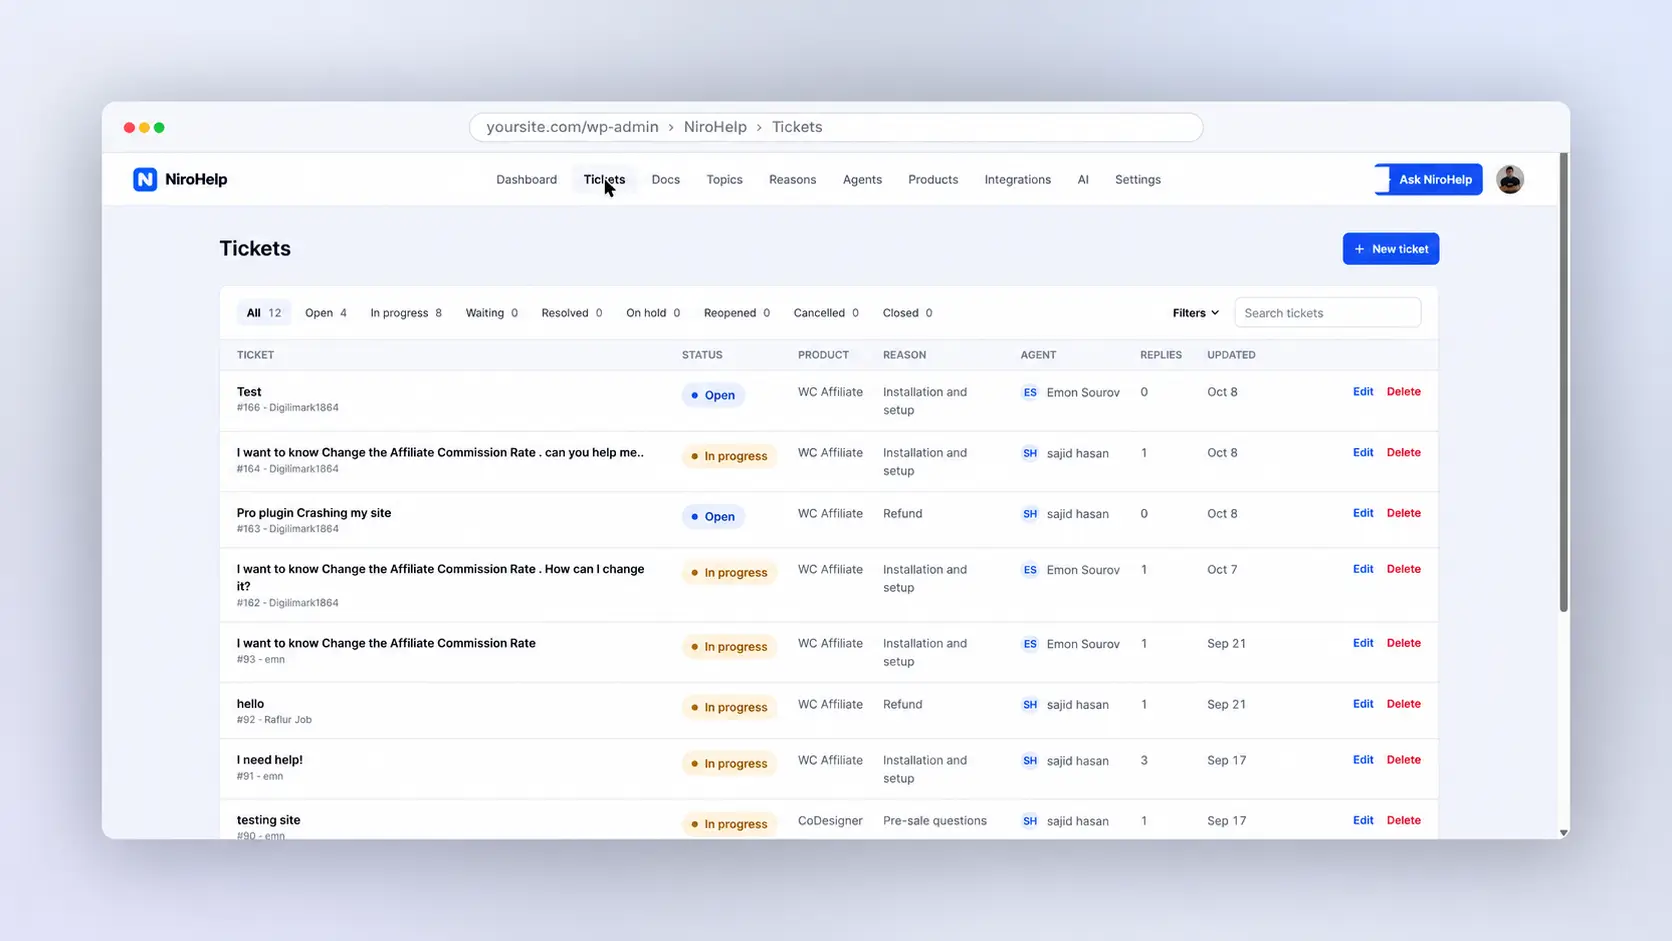Focus the Search tickets field

[1327, 313]
